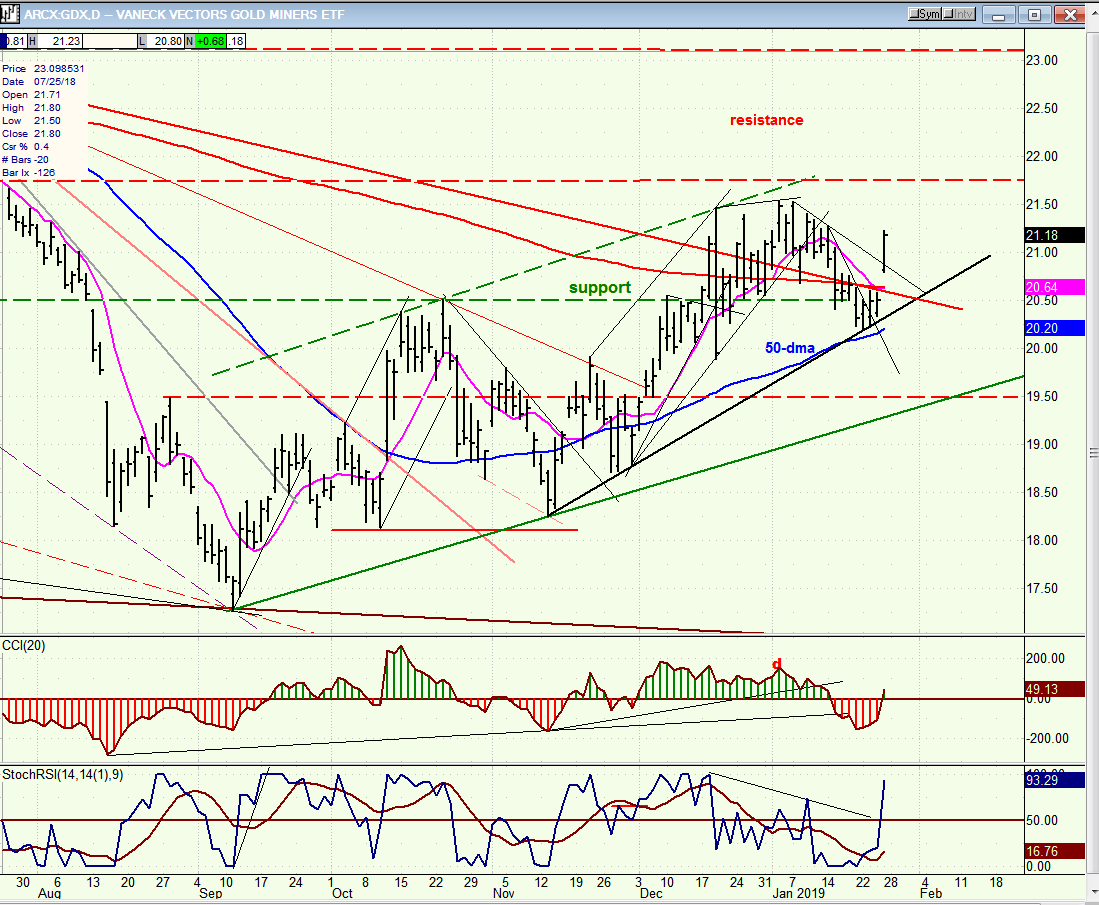1099x905 pixels.
Task: Minimize the GDX chart window
Action: pyautogui.click(x=998, y=15)
